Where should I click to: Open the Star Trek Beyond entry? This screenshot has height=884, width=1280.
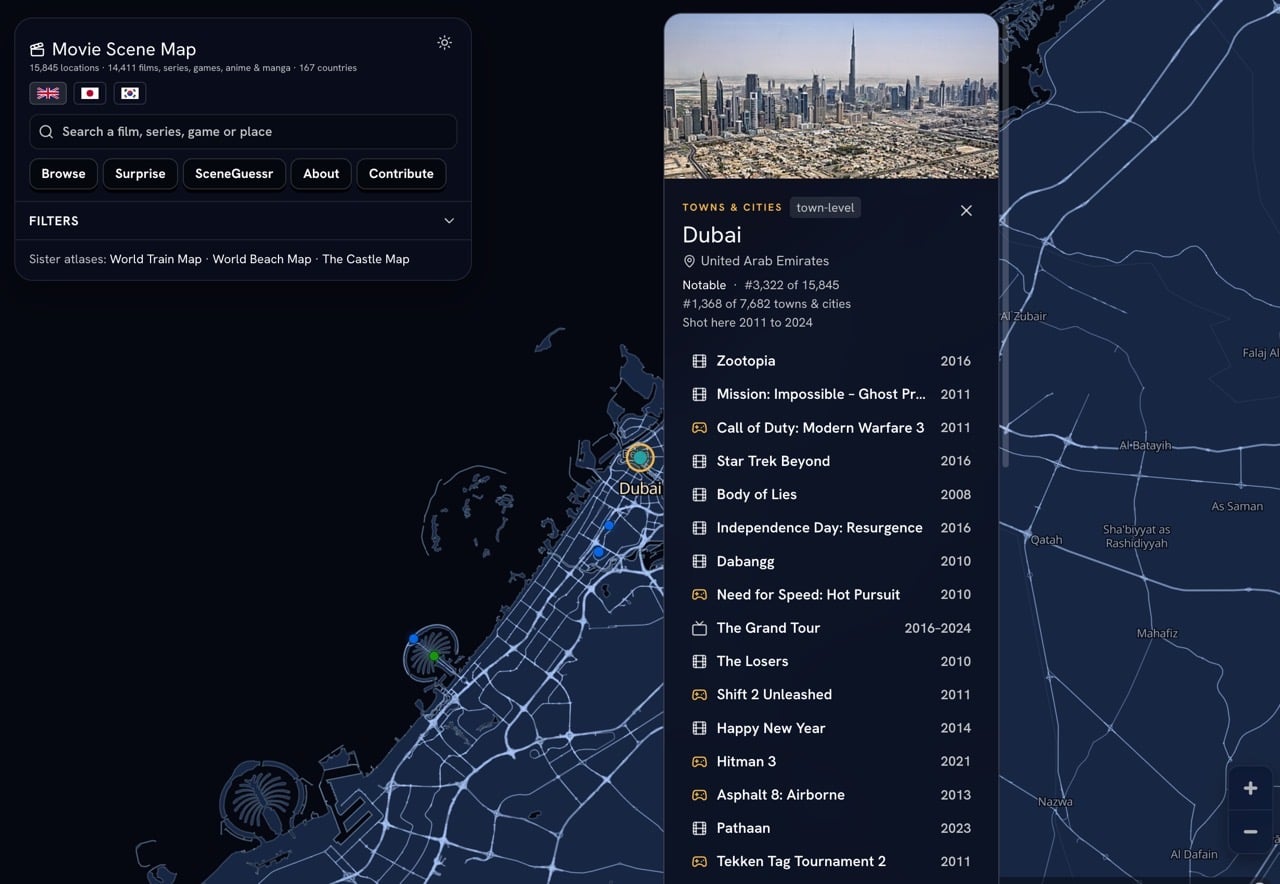tap(831, 461)
